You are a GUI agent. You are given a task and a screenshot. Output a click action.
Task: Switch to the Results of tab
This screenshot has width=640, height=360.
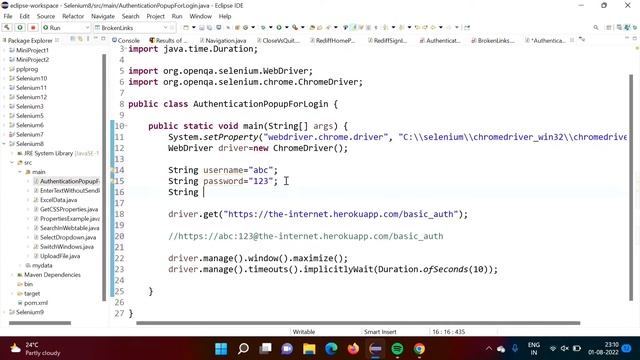click(168, 40)
